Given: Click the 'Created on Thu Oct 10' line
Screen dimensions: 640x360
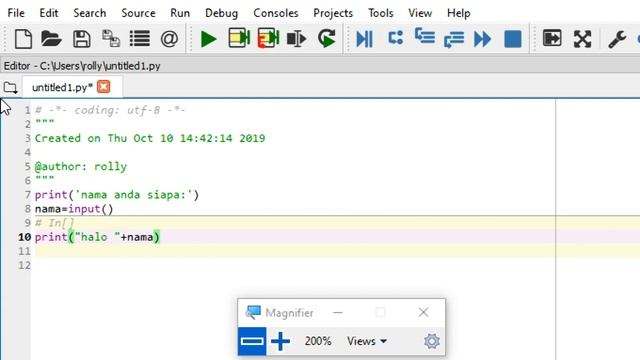Looking at the screenshot, I should (x=150, y=138).
